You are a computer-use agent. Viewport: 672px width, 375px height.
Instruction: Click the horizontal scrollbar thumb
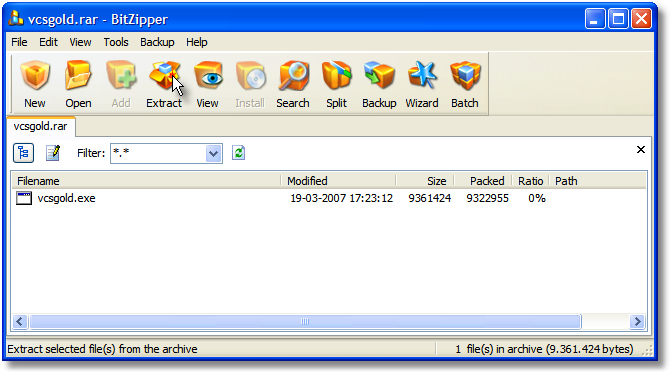point(305,321)
